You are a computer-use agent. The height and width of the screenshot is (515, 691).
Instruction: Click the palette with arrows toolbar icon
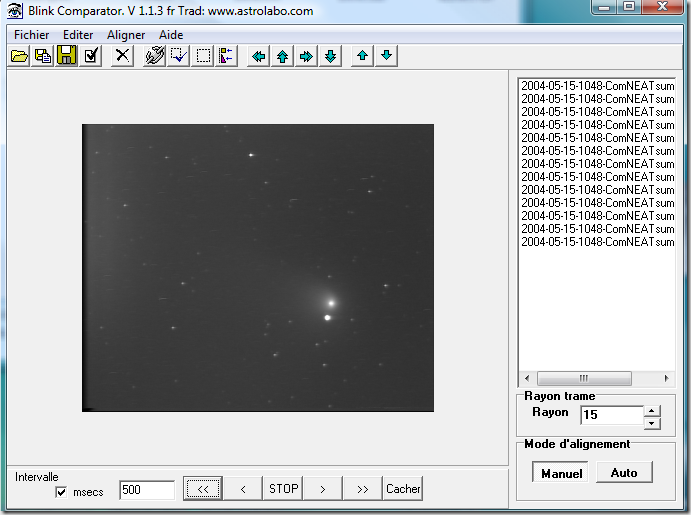(226, 56)
